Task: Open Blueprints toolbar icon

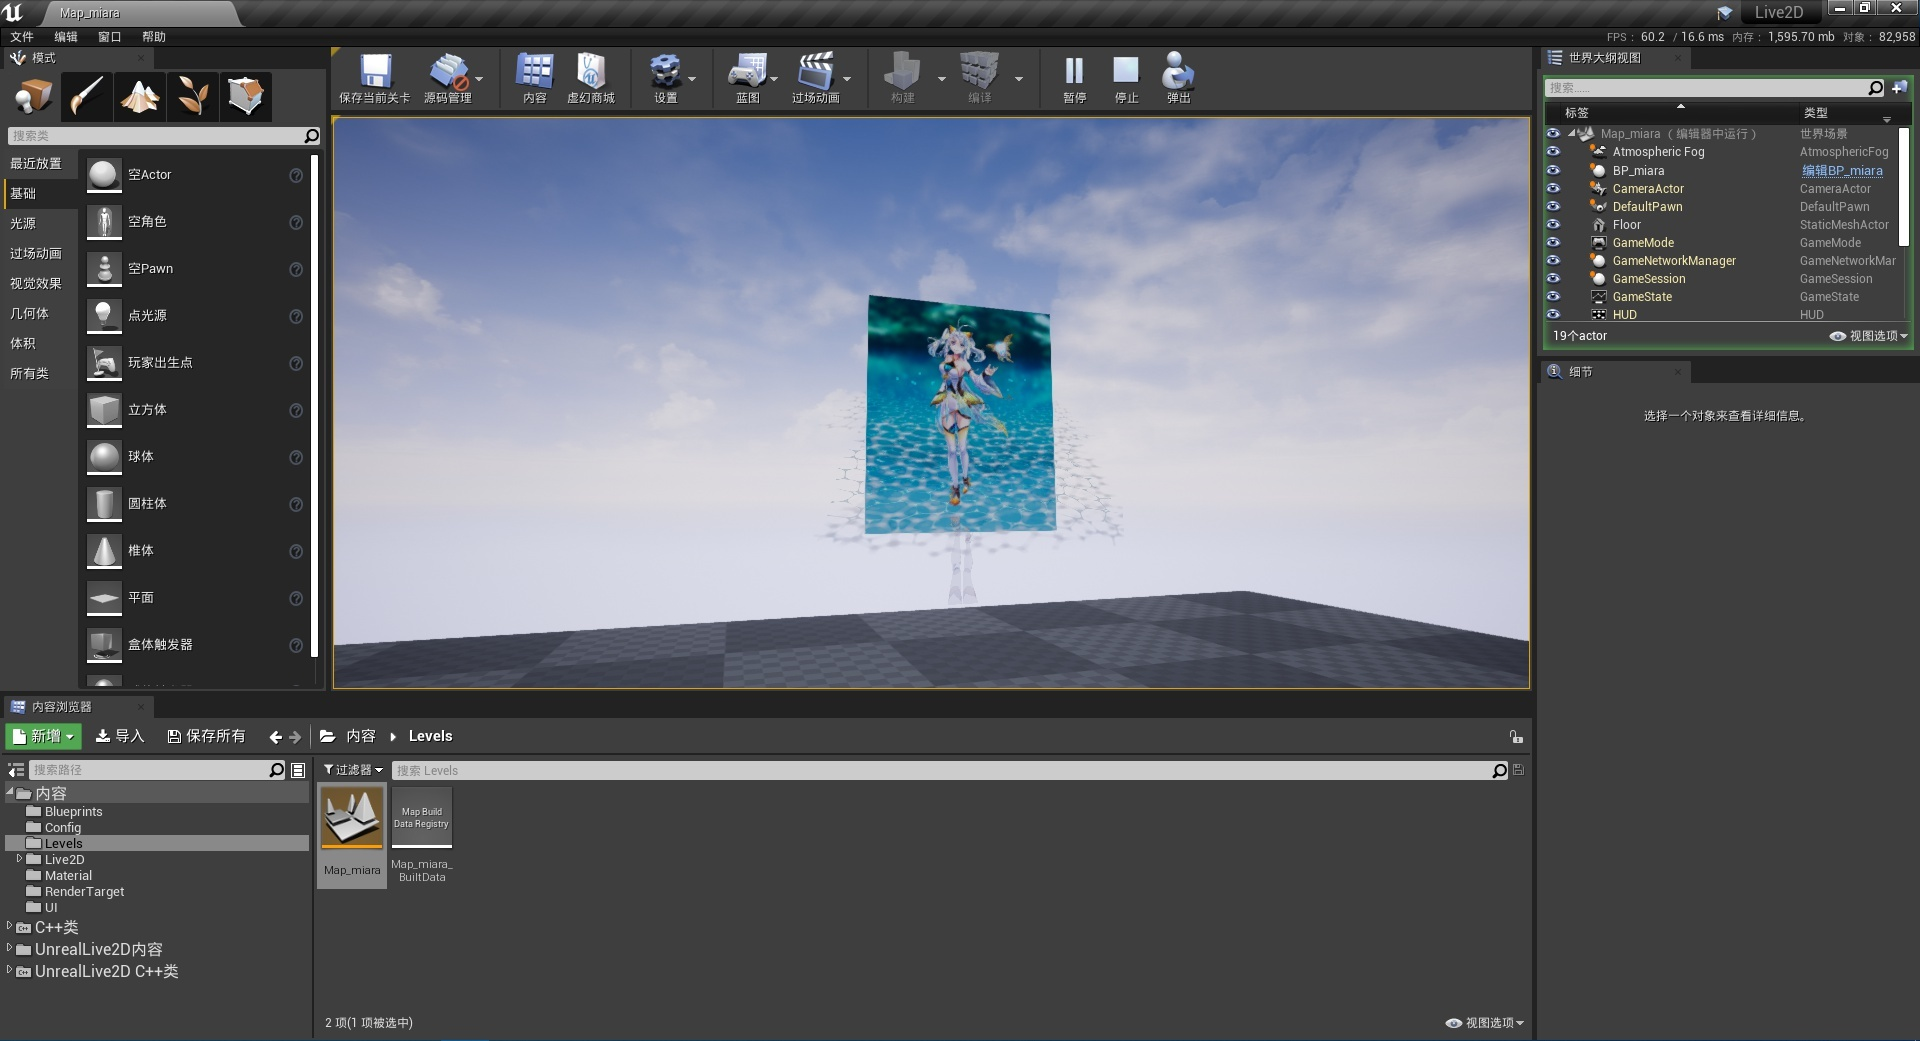Action: [x=746, y=72]
